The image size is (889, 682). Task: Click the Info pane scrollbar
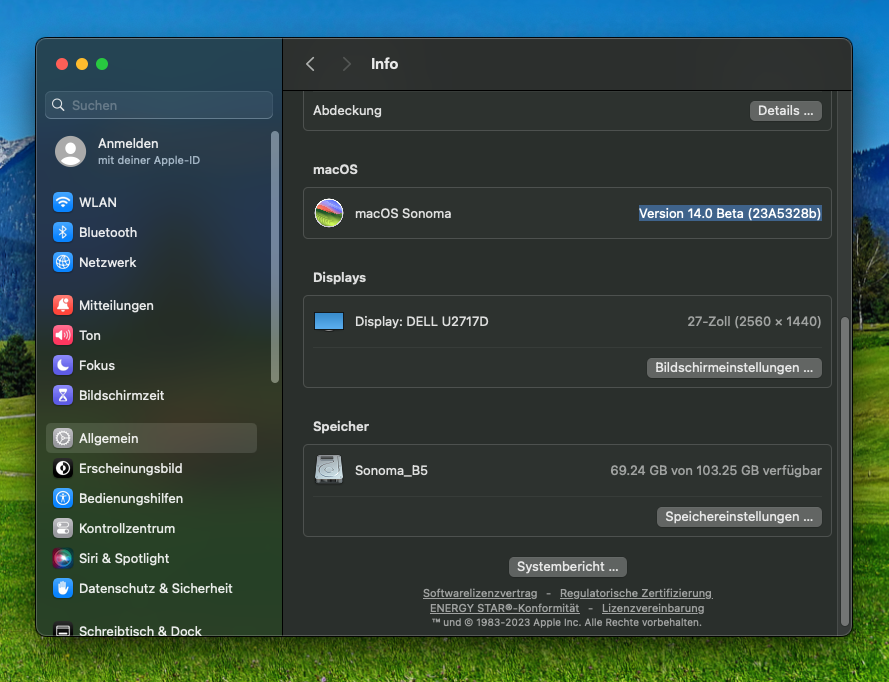[845, 471]
